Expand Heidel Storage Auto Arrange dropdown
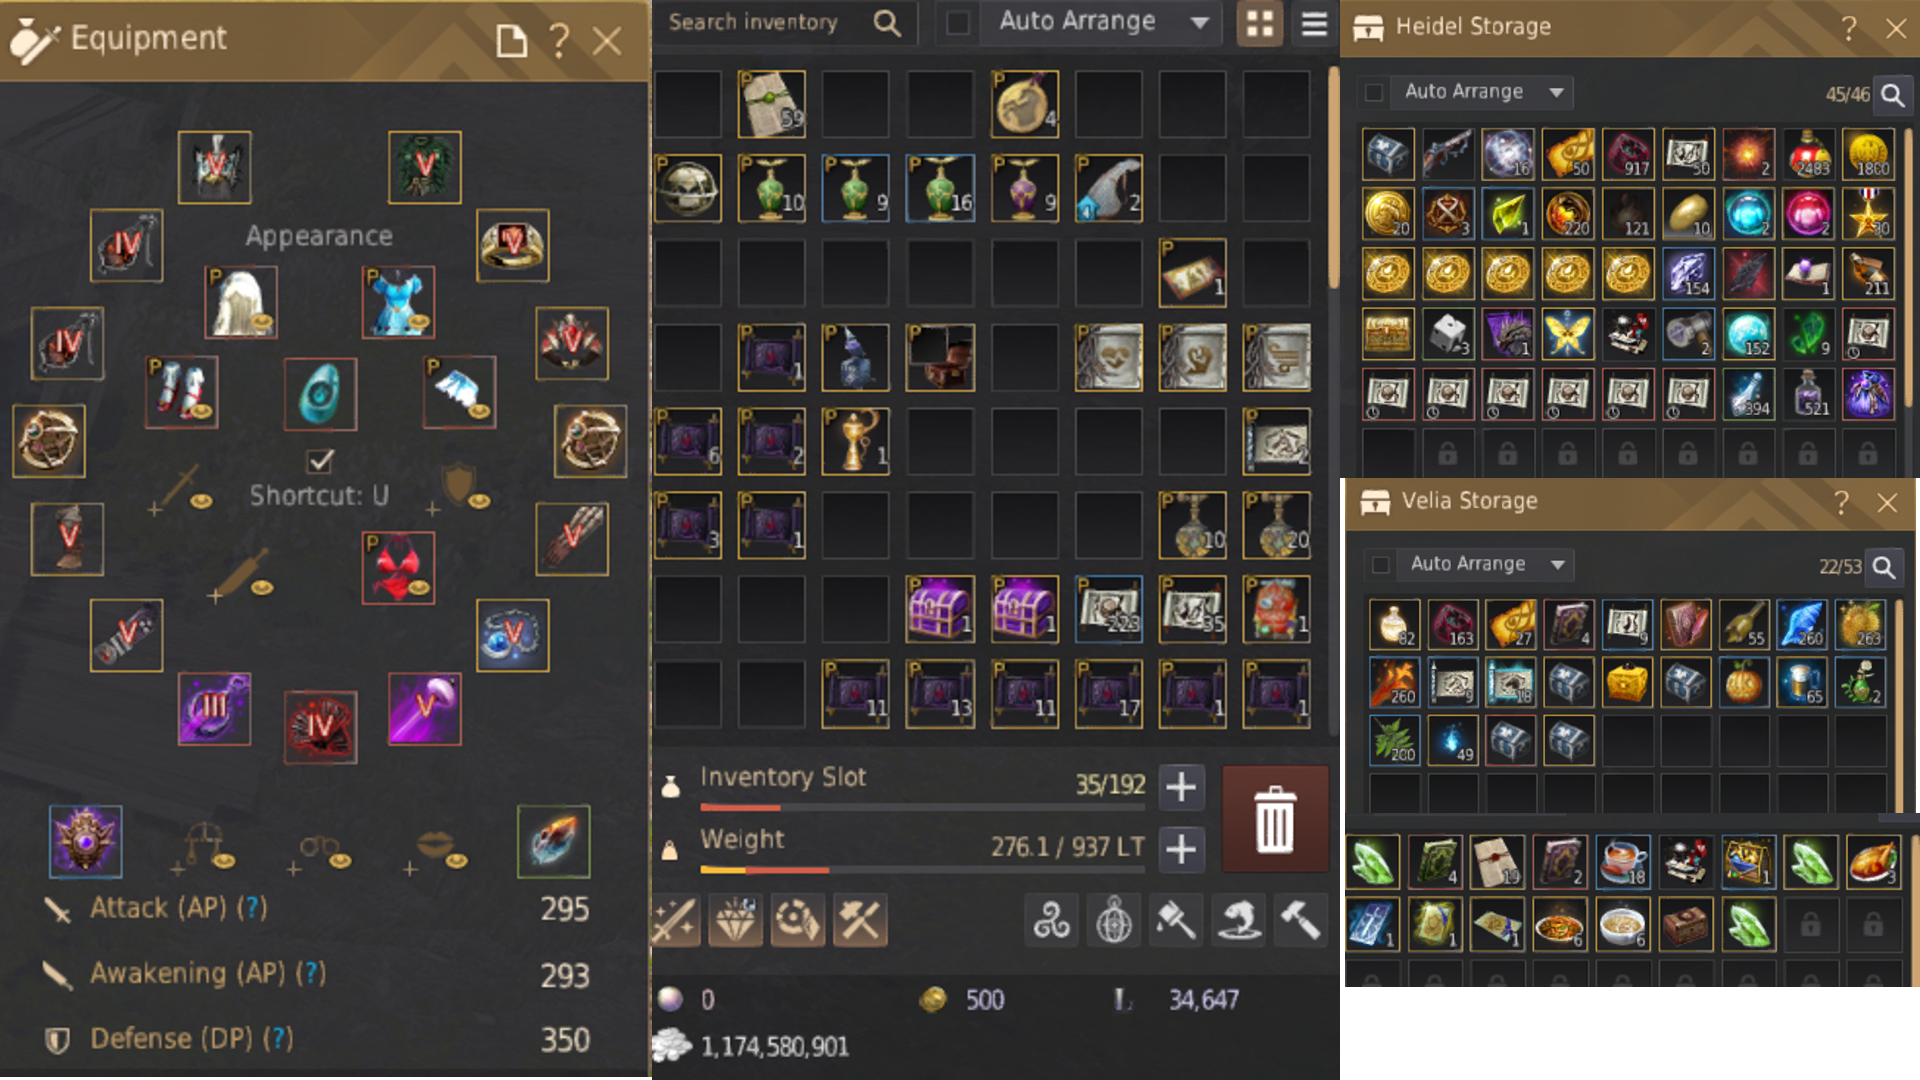The image size is (1920, 1080). click(1556, 92)
